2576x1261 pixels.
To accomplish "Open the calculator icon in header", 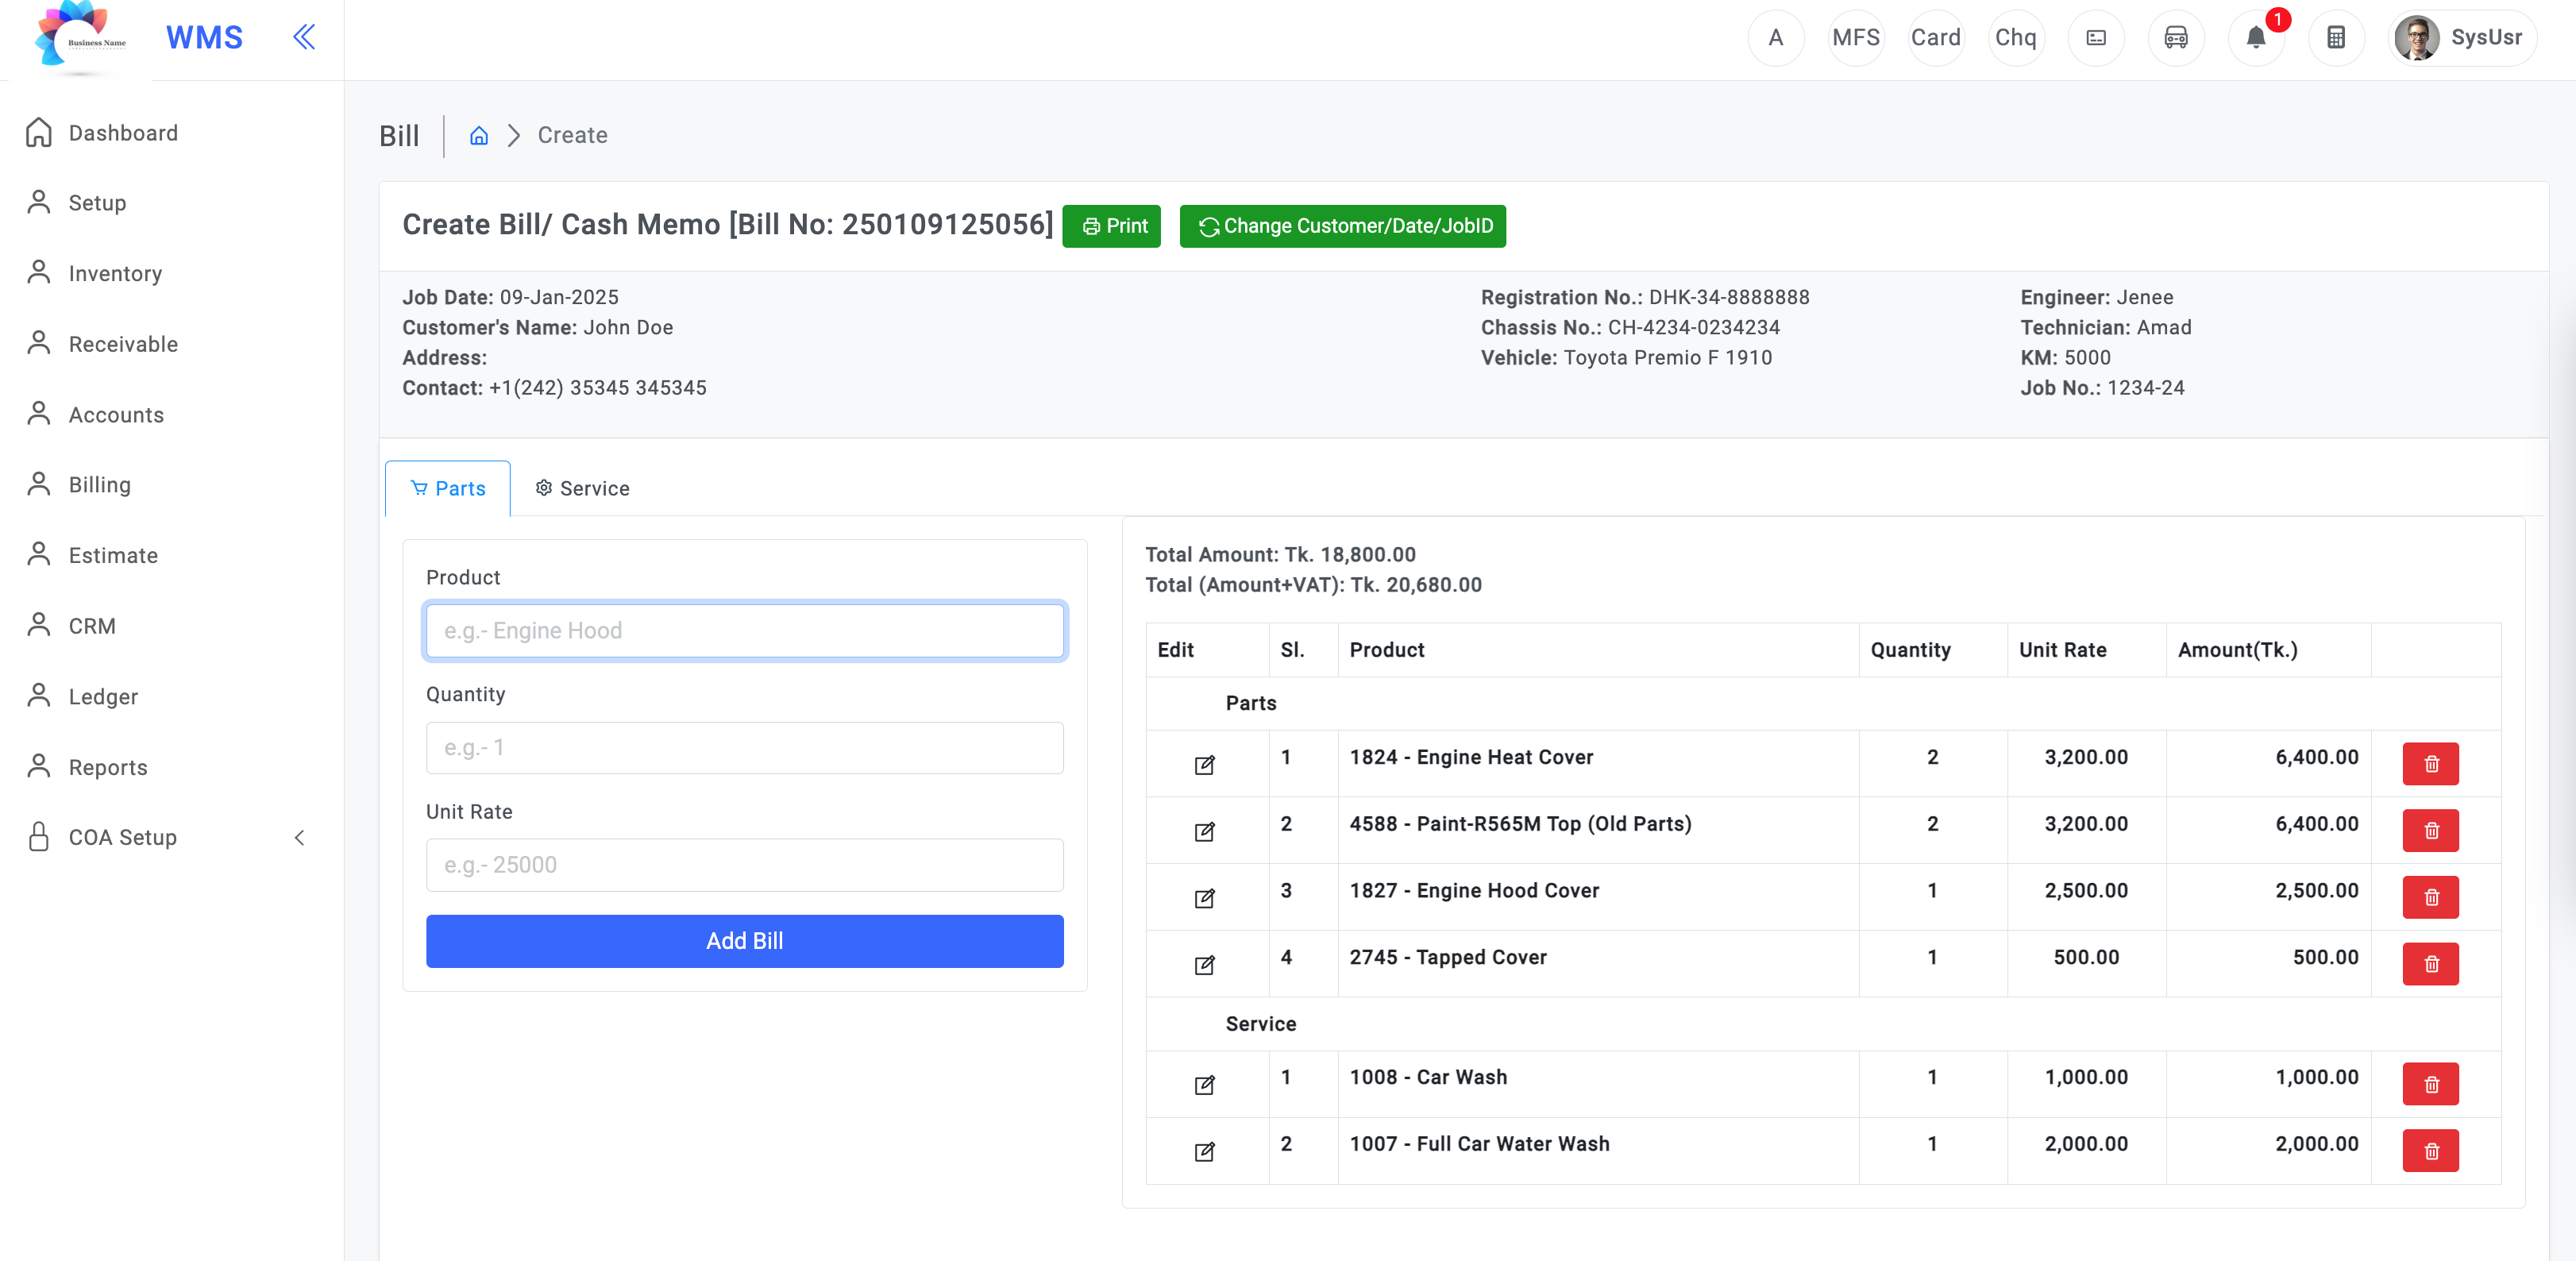I will point(2336,37).
